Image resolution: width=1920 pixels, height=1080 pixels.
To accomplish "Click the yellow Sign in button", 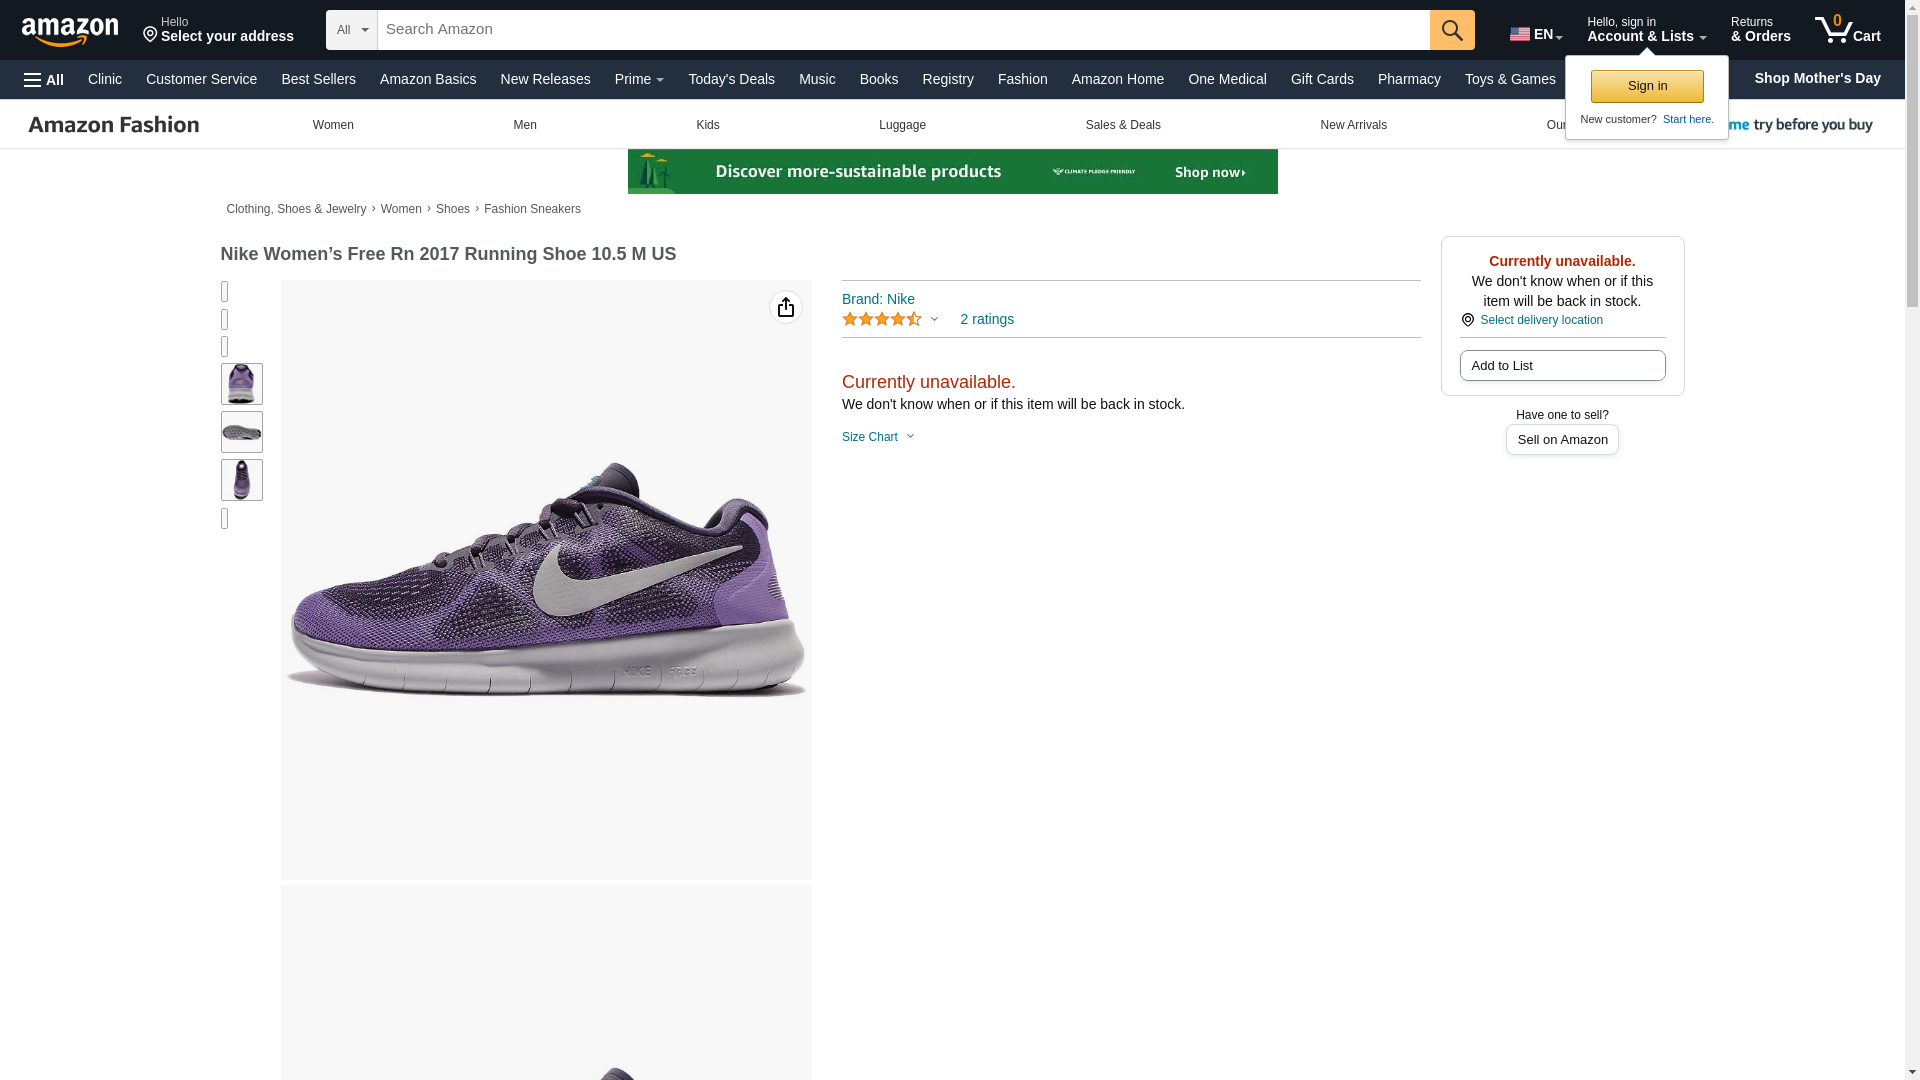I will tap(1647, 86).
